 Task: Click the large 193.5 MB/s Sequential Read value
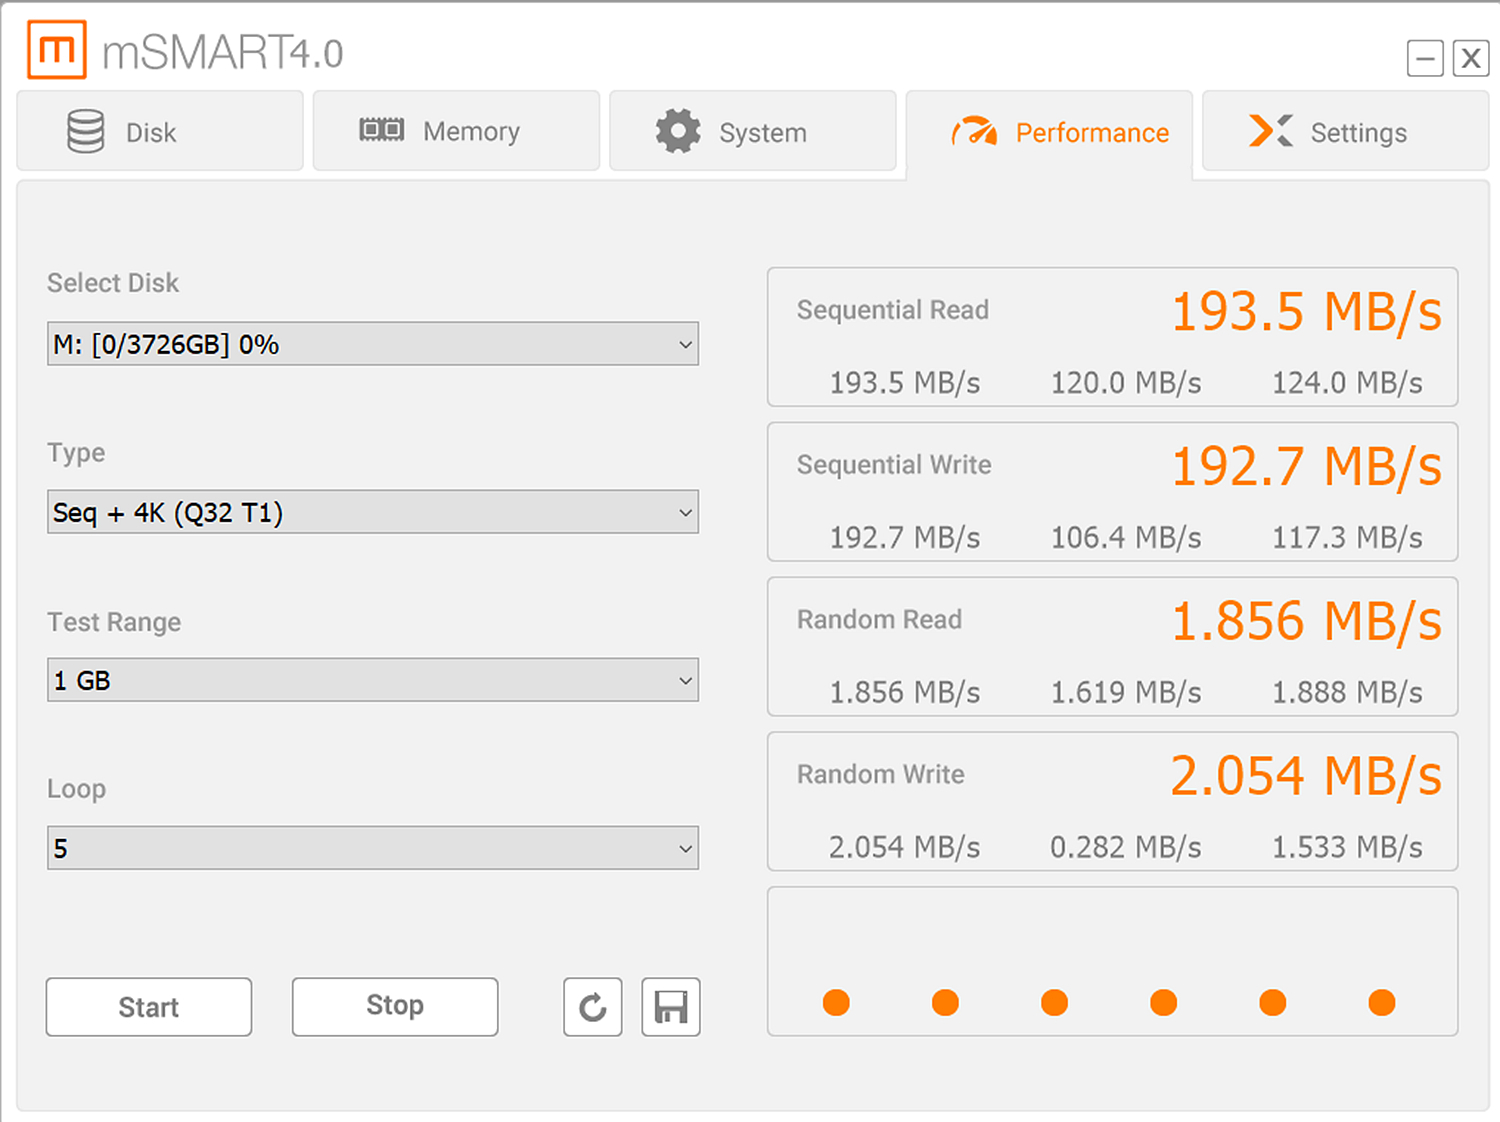1306,312
